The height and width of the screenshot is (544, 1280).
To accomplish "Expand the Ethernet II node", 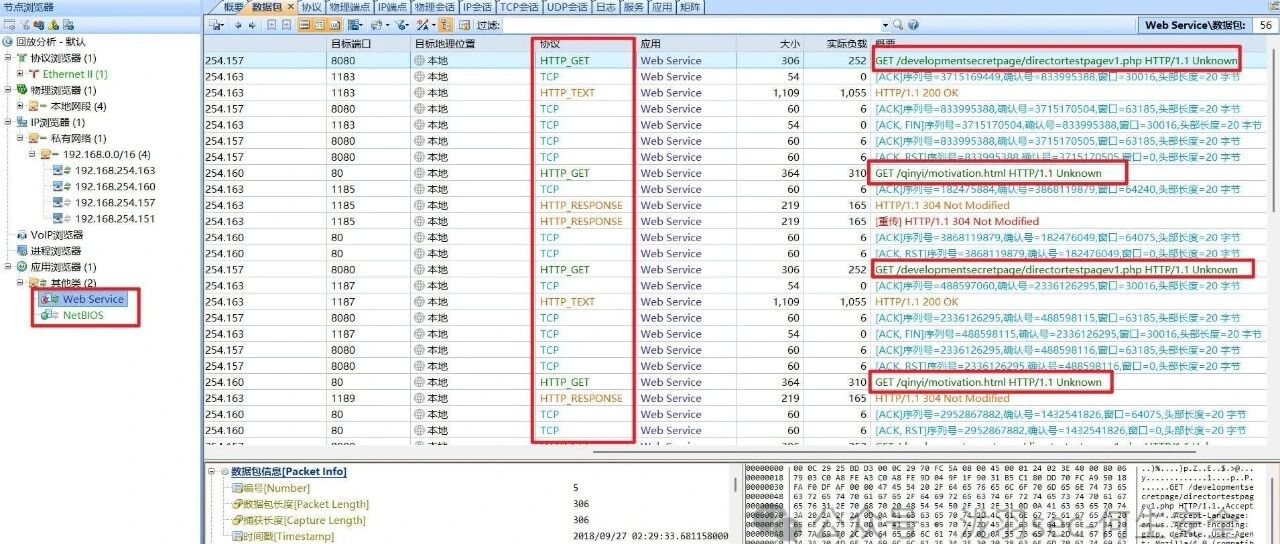I will 21,74.
